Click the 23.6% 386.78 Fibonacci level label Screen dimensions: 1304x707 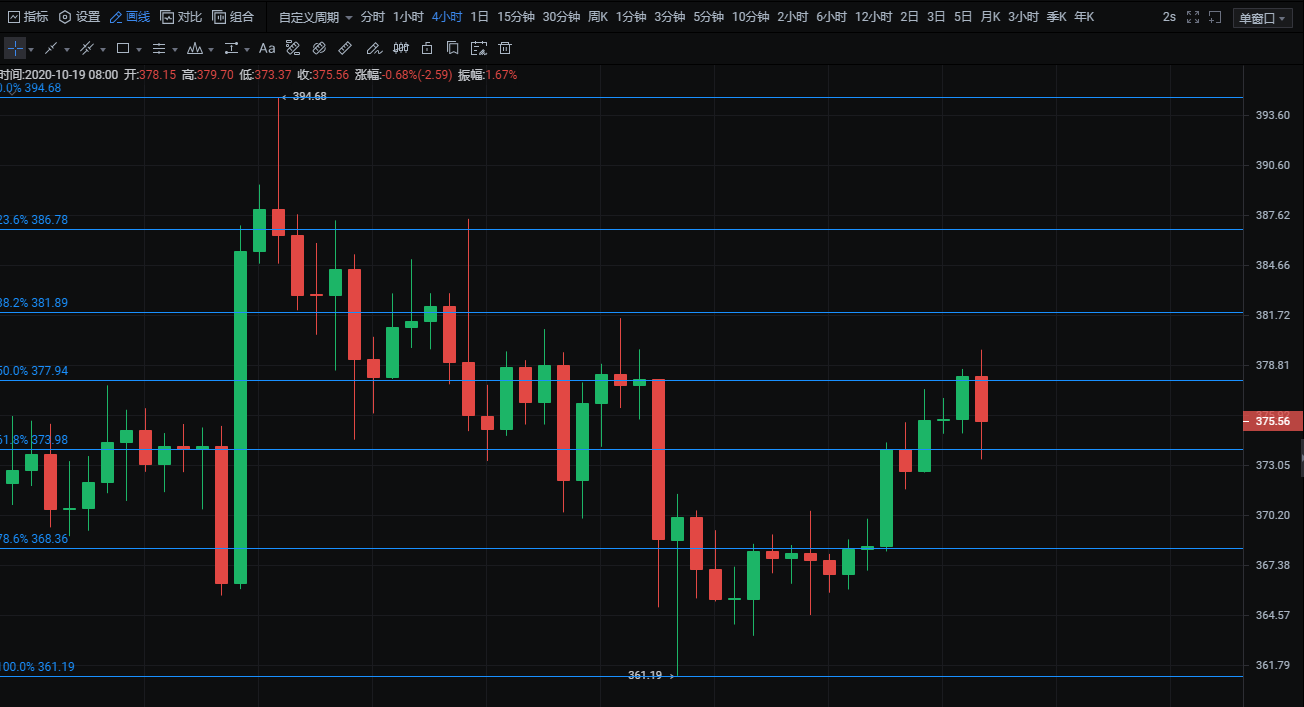[36, 220]
